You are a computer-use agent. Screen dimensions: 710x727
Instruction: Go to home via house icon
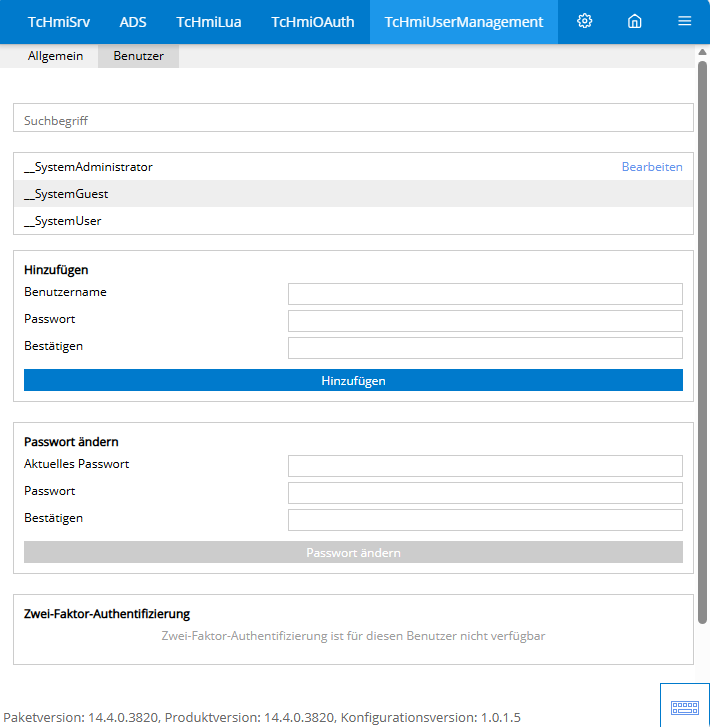pos(634,21)
